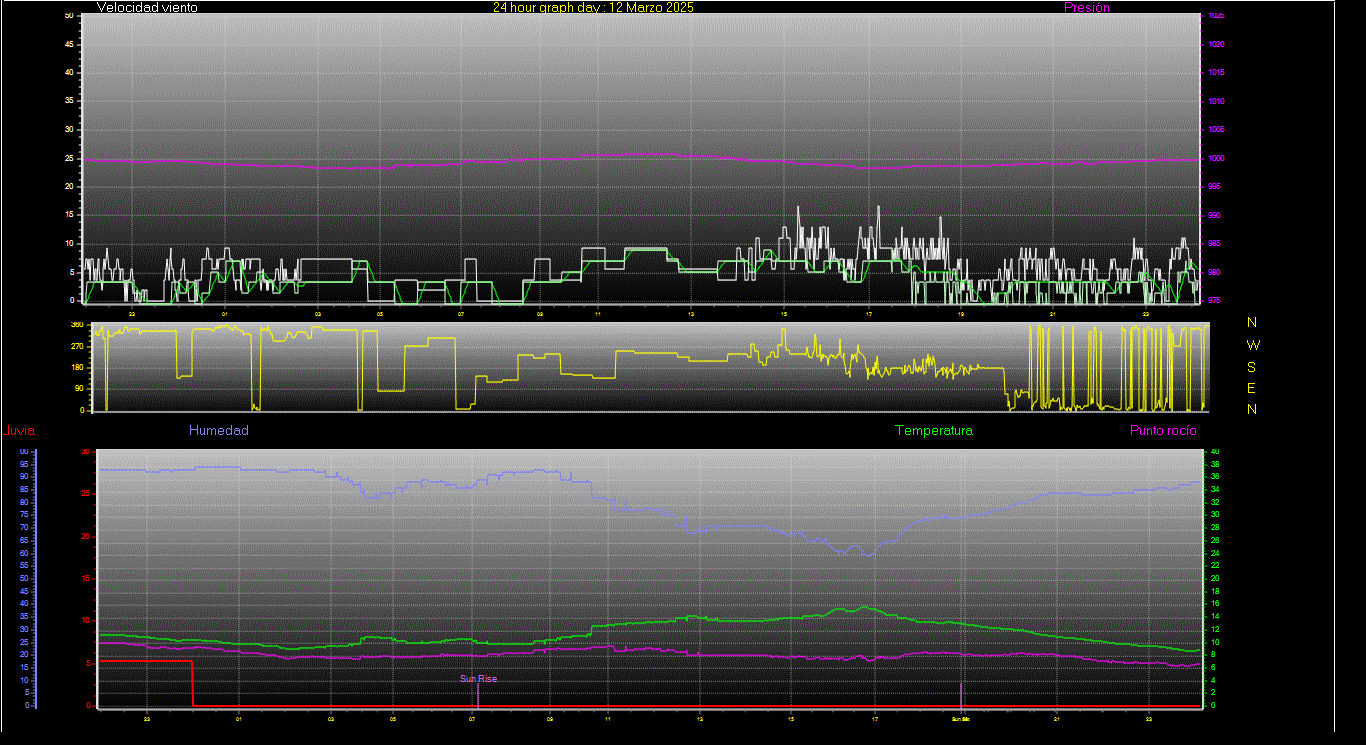Click the 'E' compass direction label
Screen dimensions: 1366x745
[x=1252, y=388]
